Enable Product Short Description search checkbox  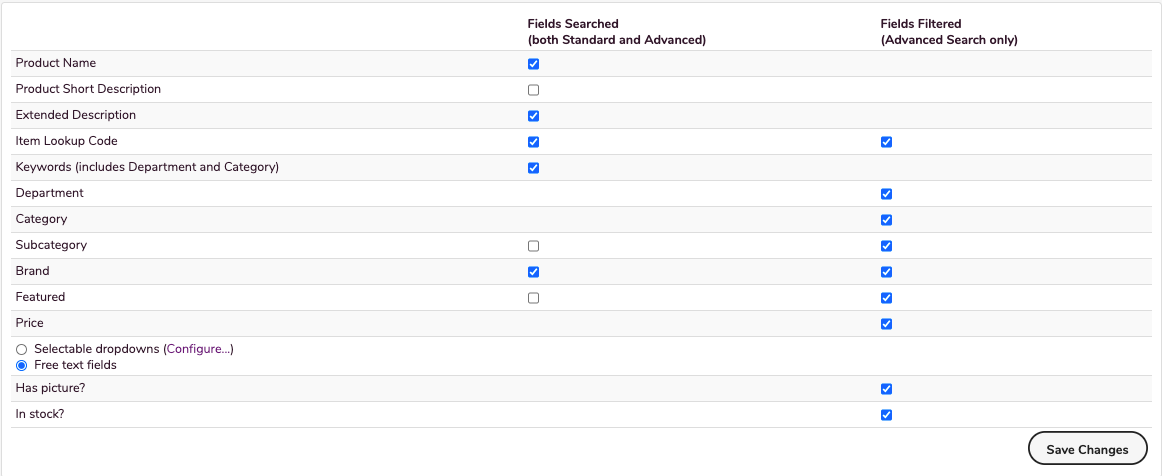(x=533, y=90)
